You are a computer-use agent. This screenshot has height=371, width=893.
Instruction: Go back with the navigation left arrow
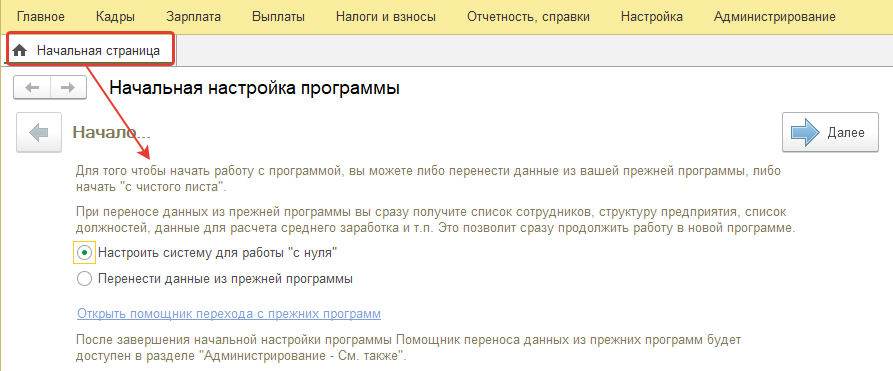(x=32, y=88)
